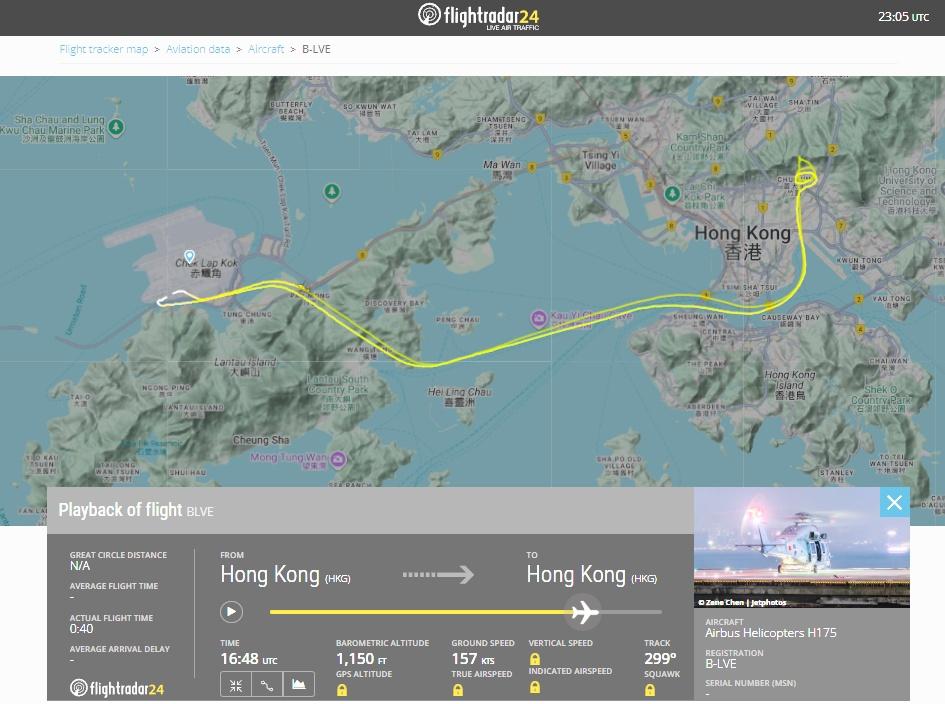The height and width of the screenshot is (704, 945).
Task: Open the Aircraft breadcrumb link
Action: point(266,49)
